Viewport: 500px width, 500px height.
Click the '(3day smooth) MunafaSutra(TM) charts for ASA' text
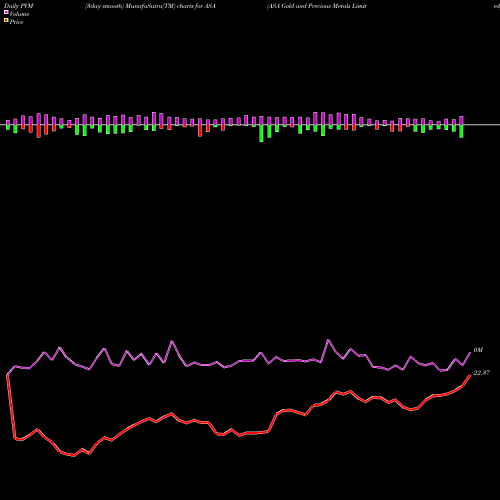pos(150,6)
